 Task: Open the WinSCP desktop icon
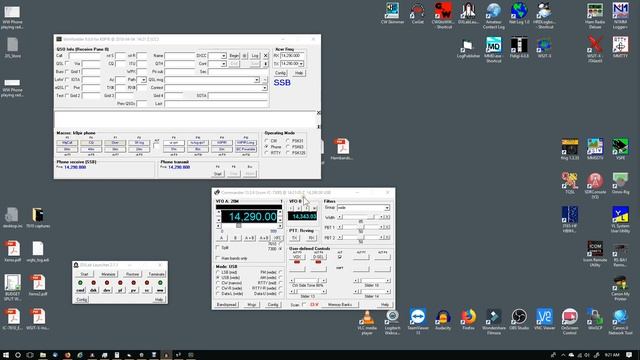coord(595,320)
